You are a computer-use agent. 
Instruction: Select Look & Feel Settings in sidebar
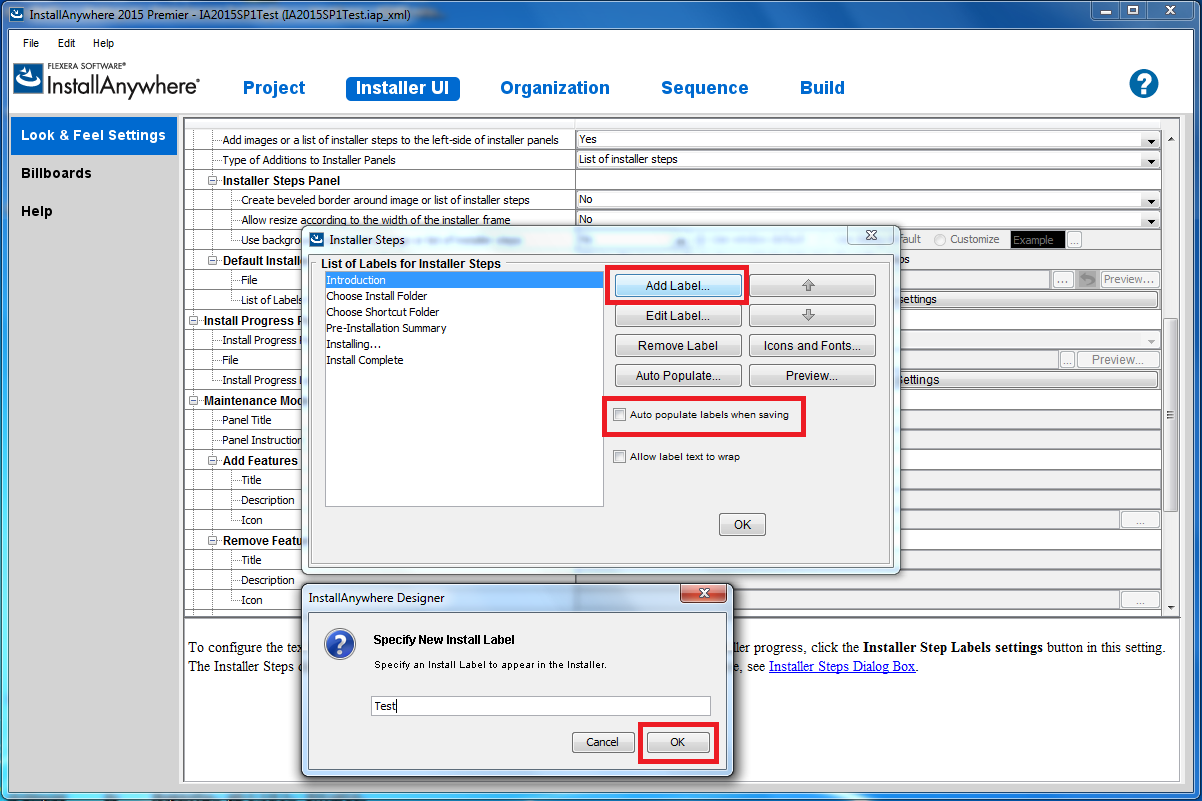pos(94,135)
